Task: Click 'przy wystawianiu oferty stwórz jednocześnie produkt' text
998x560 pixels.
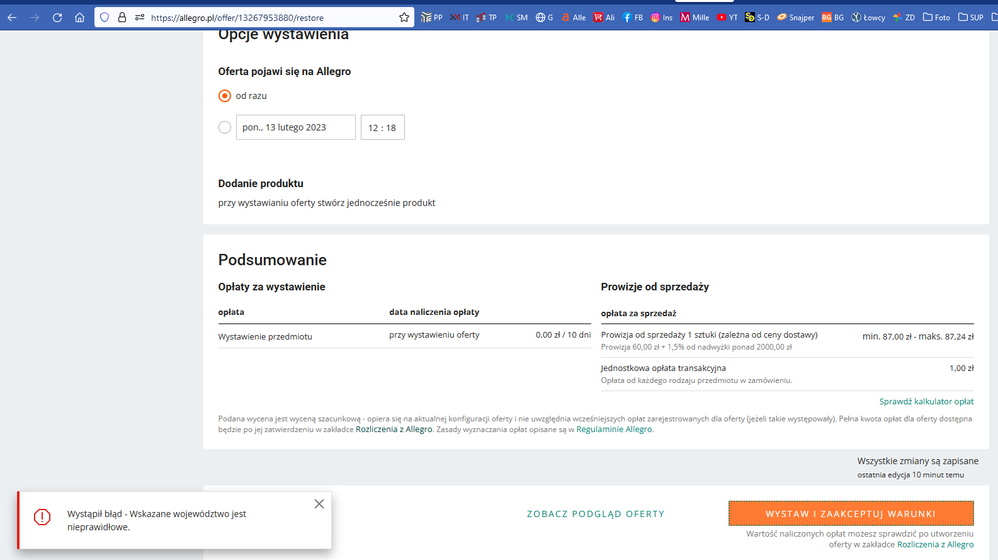Action: (327, 203)
